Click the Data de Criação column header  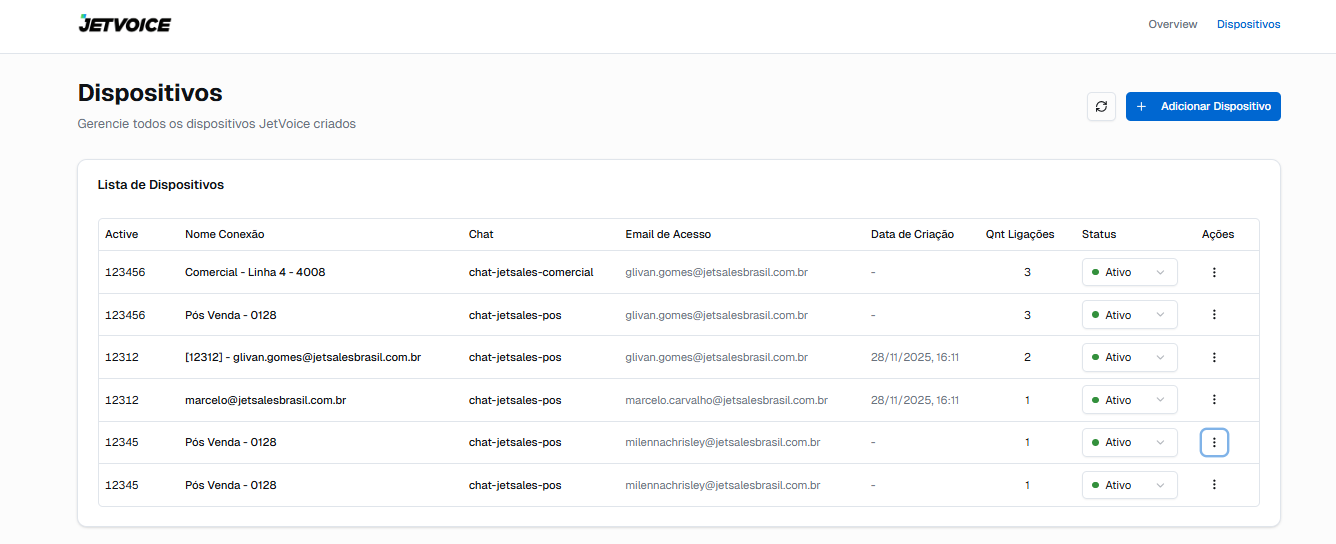tap(912, 235)
